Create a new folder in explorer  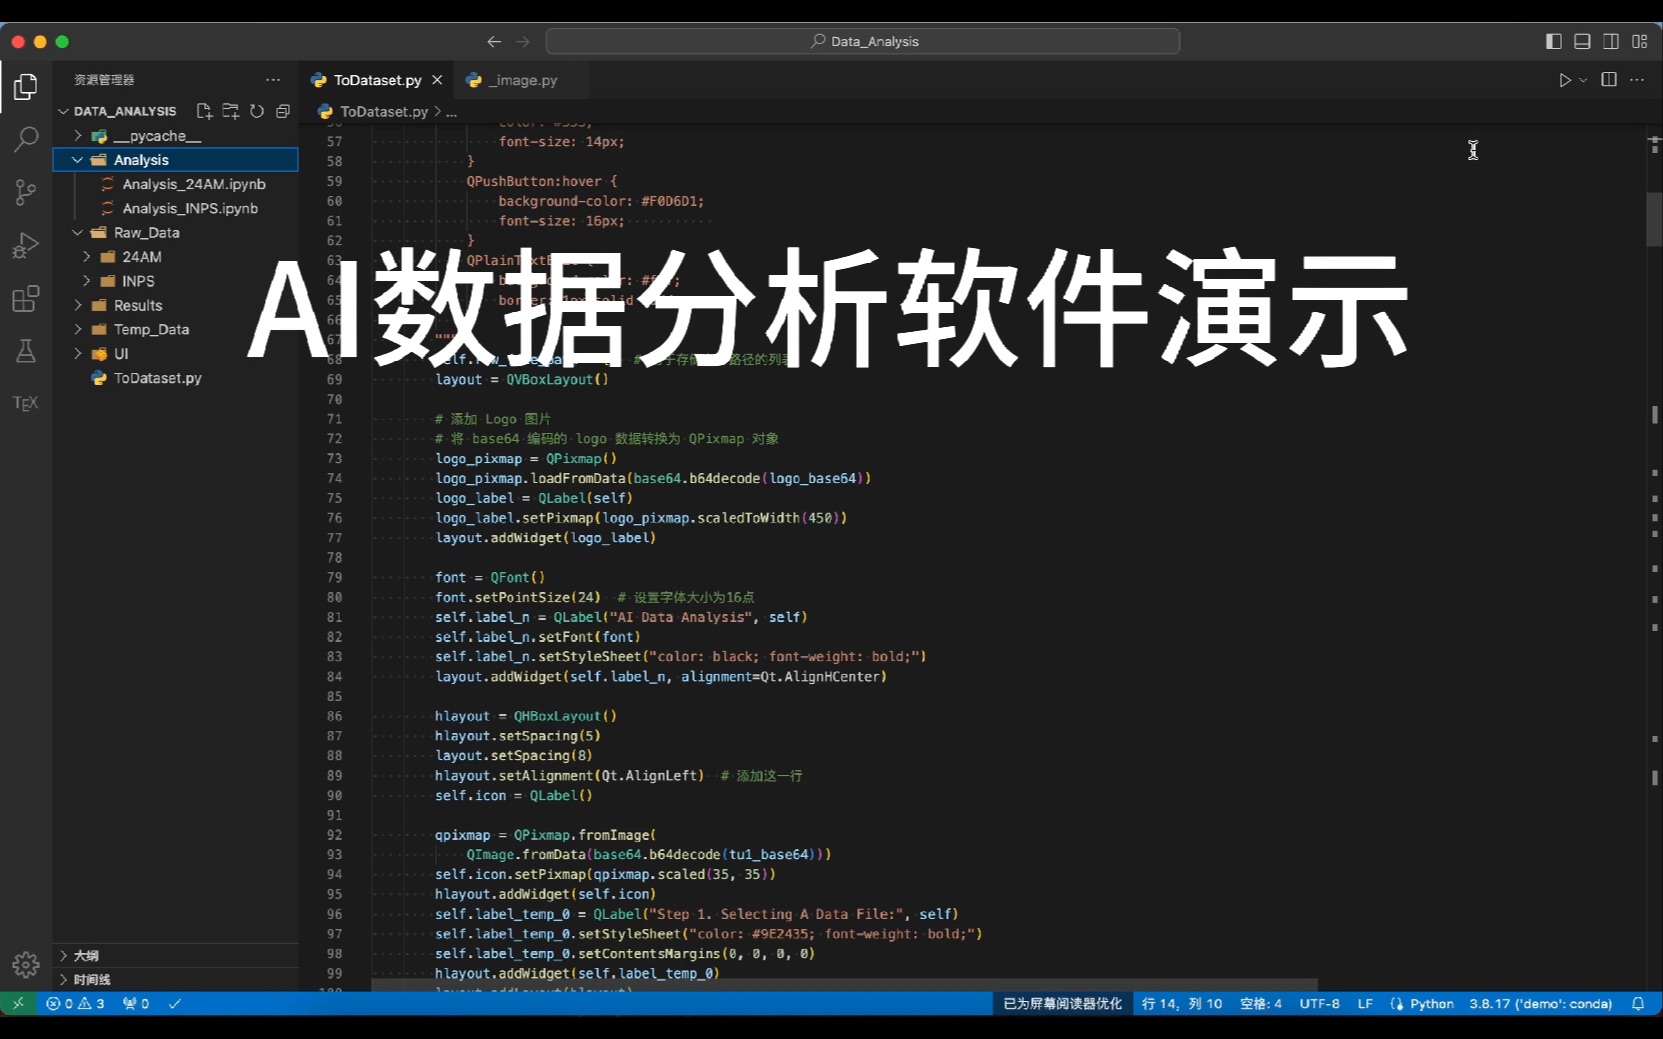tap(230, 111)
